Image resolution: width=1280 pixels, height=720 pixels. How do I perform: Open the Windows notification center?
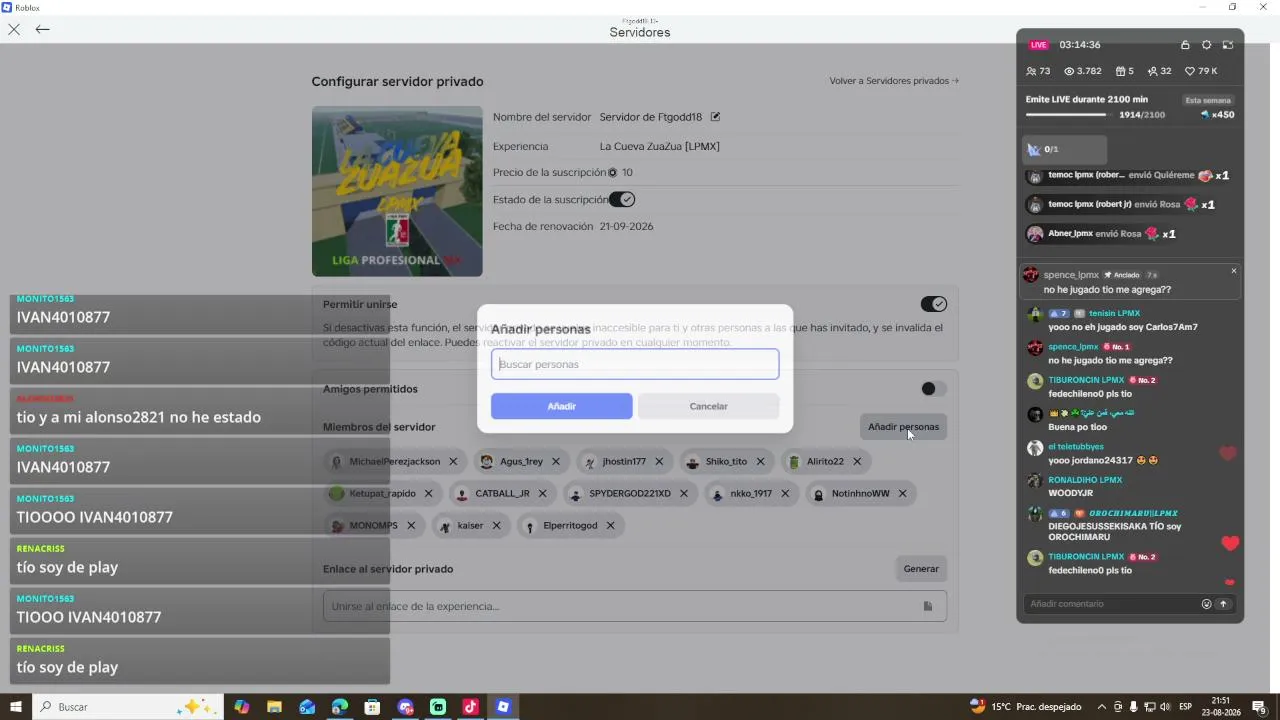click(1259, 707)
